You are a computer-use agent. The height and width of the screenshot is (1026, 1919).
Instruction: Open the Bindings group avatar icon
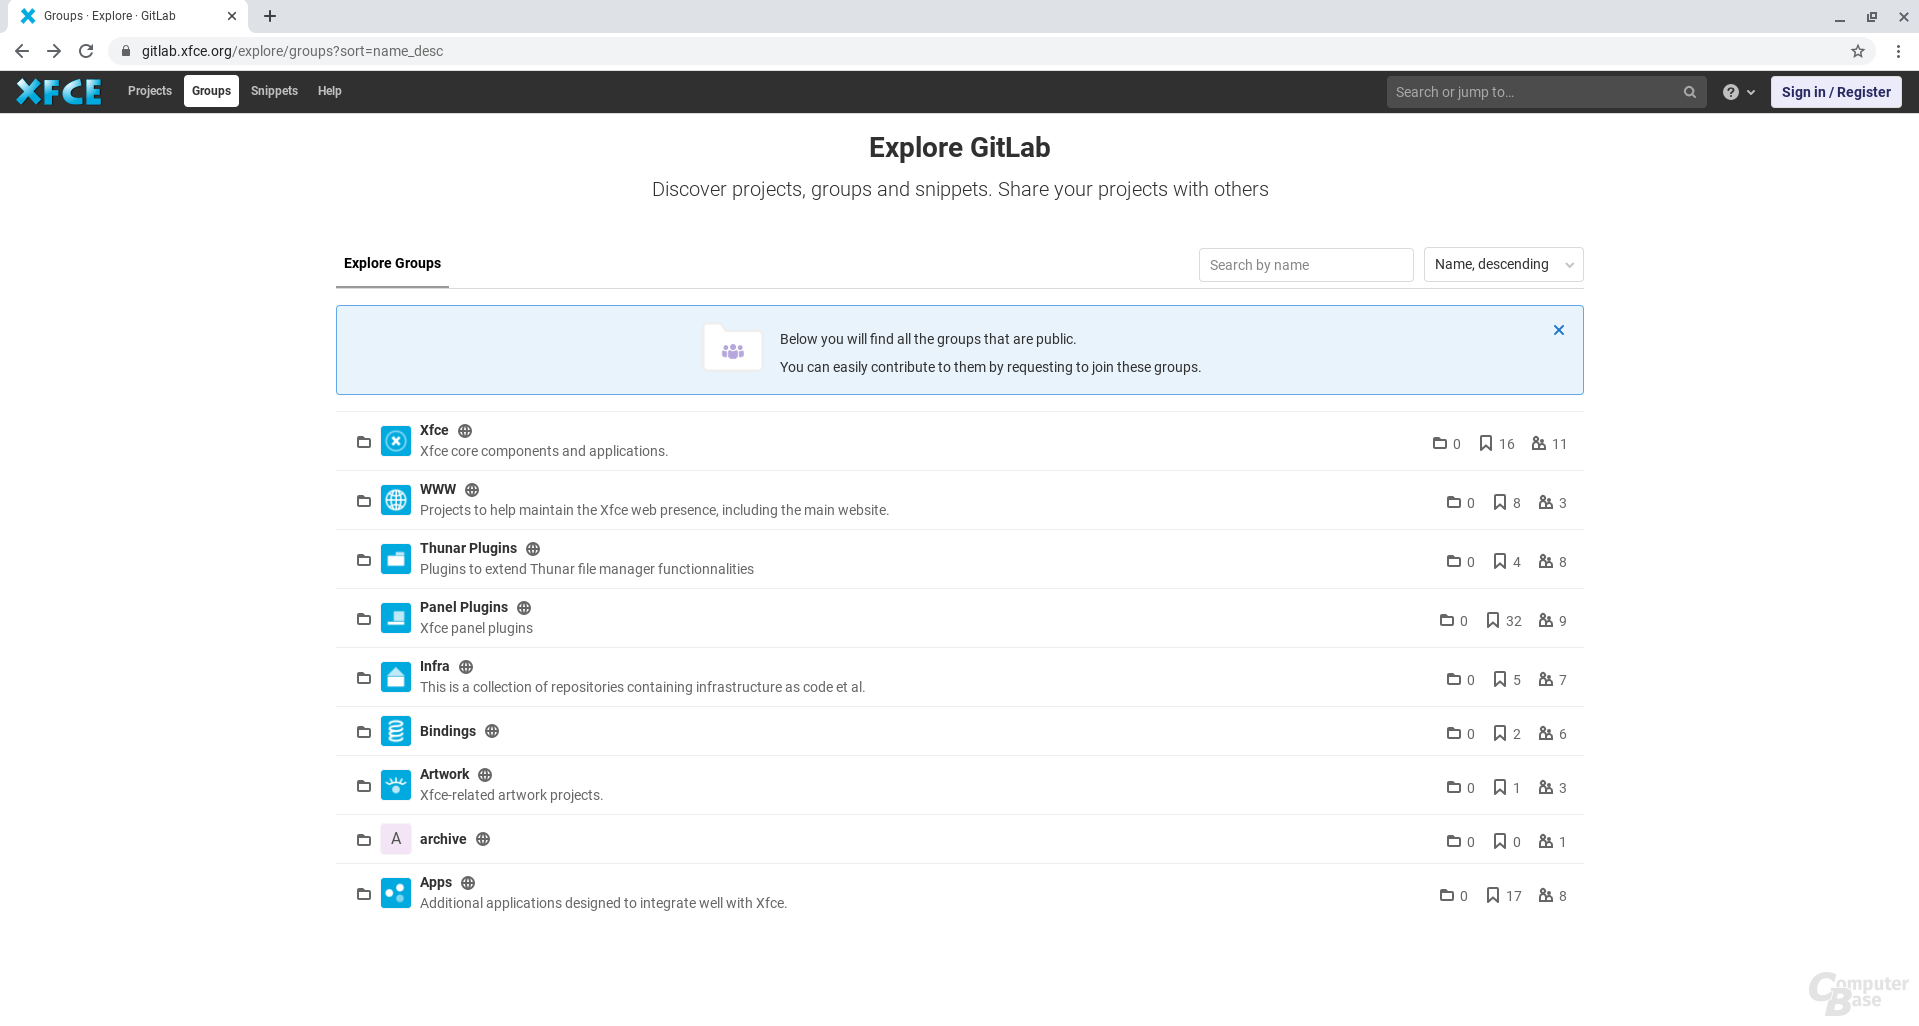pyautogui.click(x=396, y=731)
